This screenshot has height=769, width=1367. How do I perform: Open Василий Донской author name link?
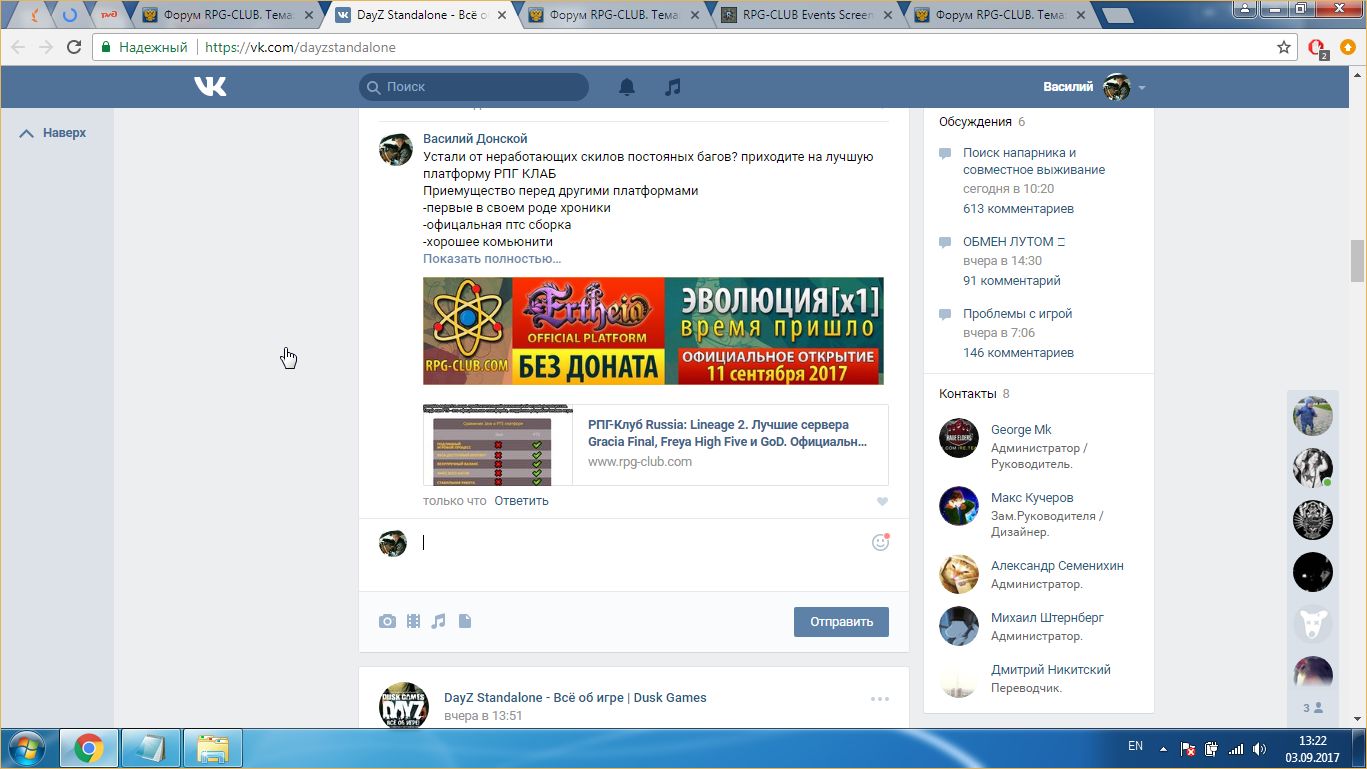coord(475,139)
